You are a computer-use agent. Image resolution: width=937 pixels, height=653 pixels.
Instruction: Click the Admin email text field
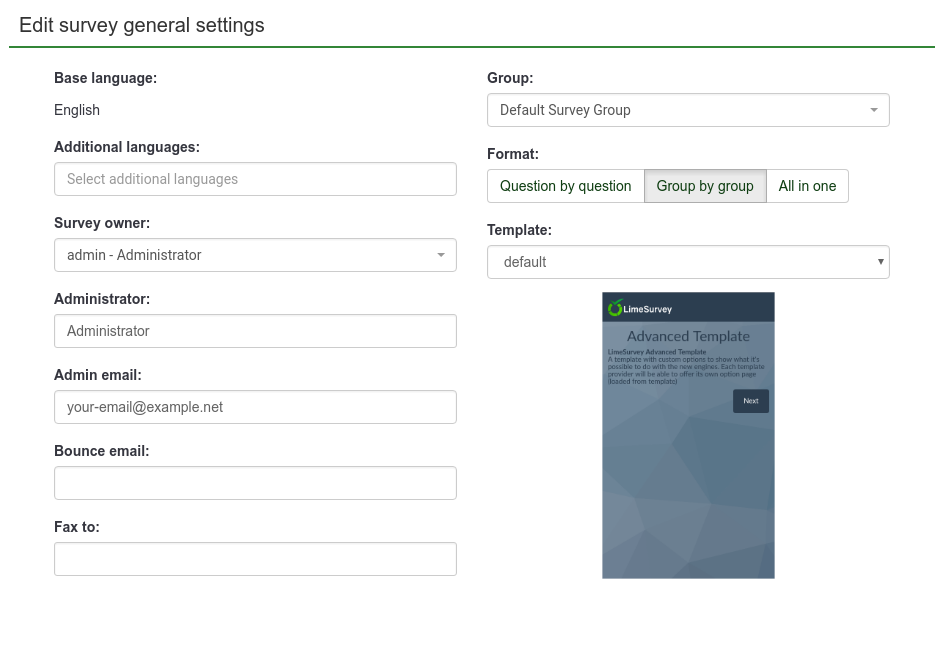[x=255, y=407]
